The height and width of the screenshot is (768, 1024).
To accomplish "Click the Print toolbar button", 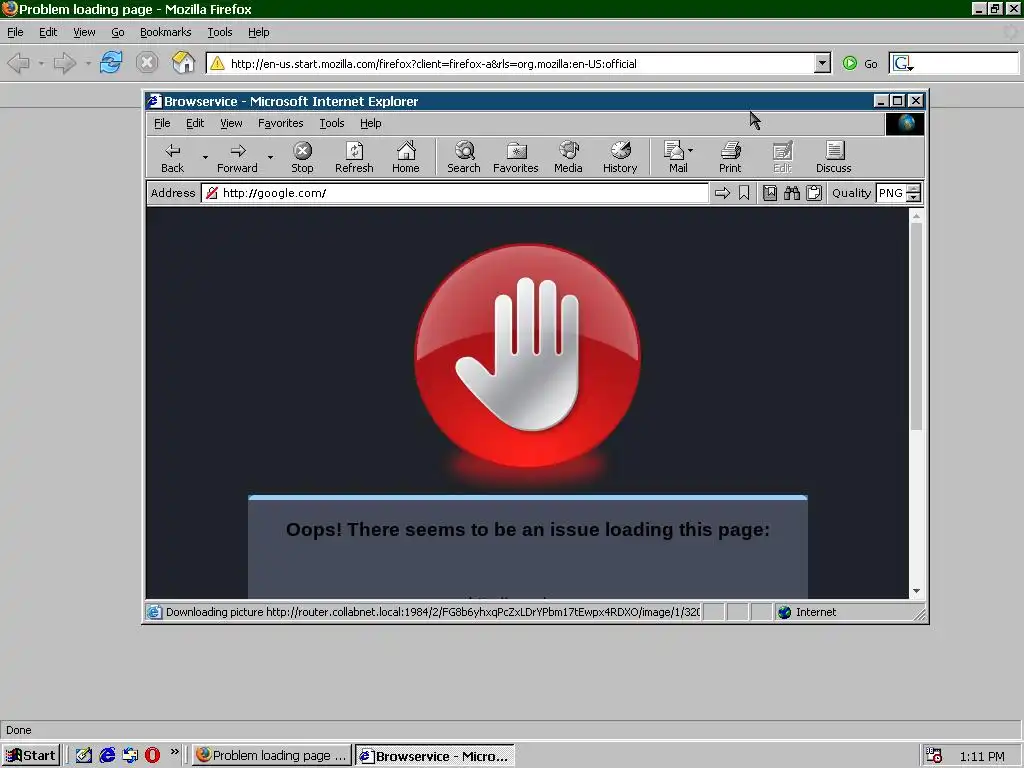I will tap(729, 157).
